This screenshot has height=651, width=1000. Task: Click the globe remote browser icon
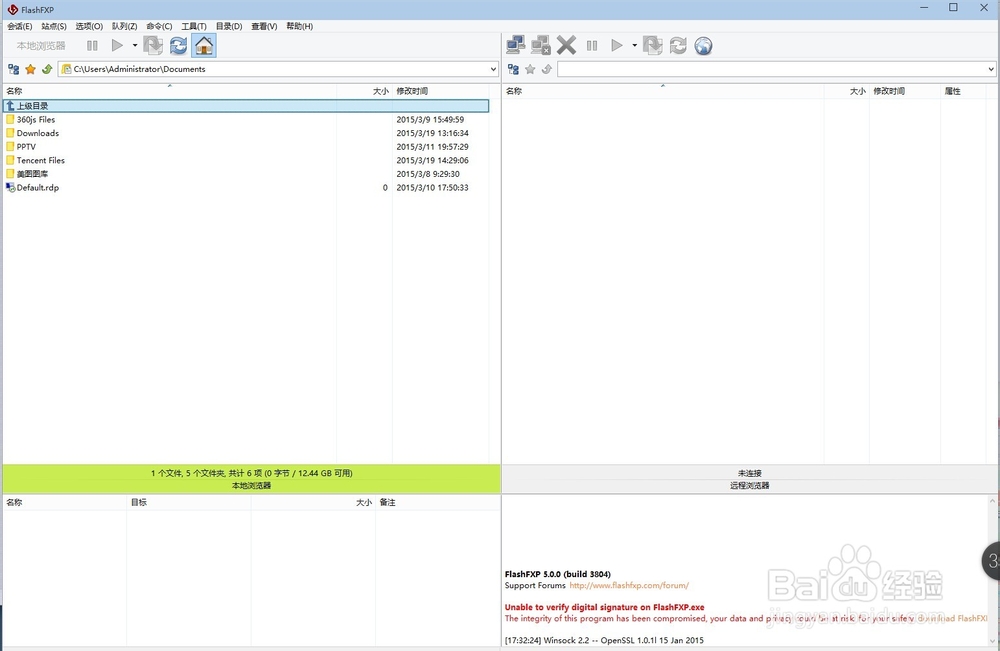point(703,46)
